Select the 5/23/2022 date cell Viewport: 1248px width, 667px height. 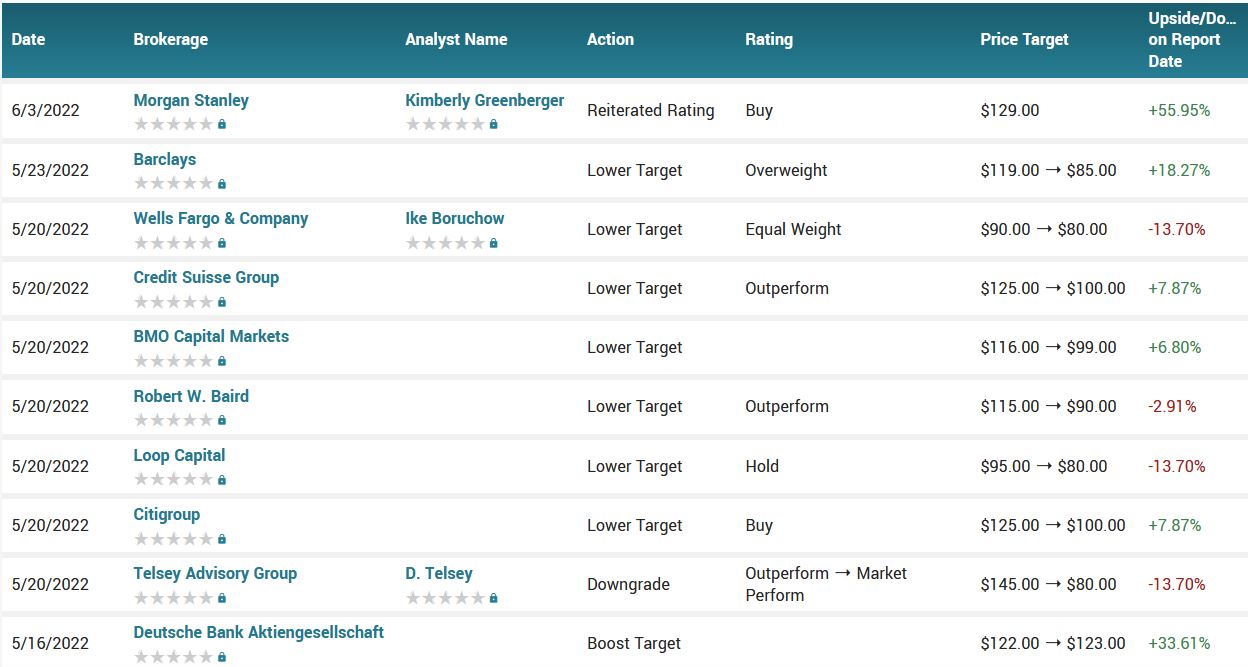click(x=50, y=170)
